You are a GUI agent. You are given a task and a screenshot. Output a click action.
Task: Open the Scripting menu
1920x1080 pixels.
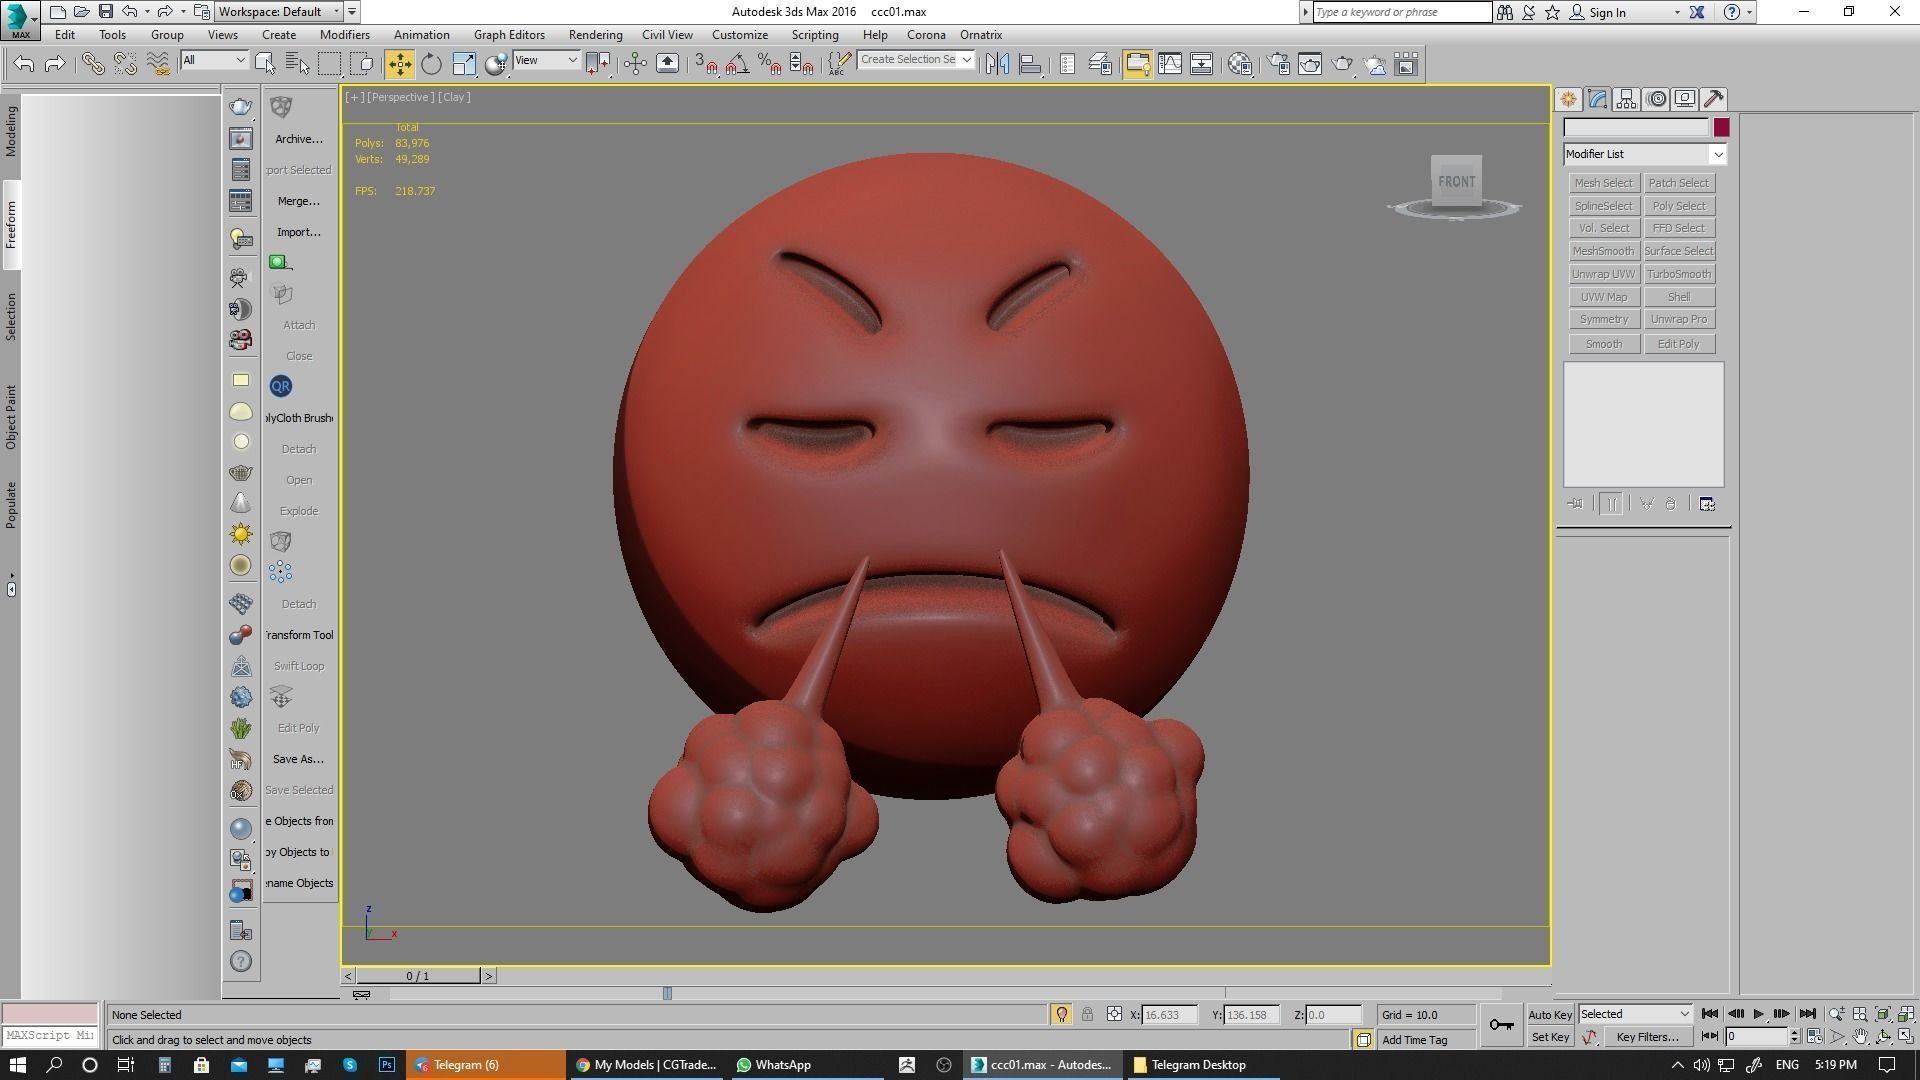tap(815, 35)
